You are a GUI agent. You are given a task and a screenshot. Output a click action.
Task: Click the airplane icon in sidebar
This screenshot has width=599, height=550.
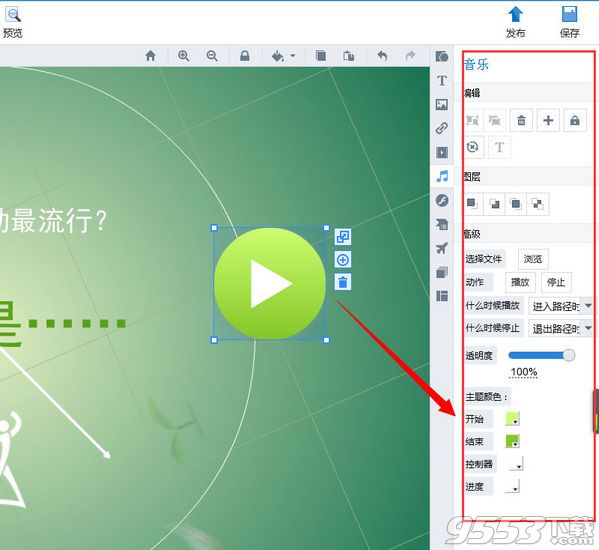click(442, 248)
